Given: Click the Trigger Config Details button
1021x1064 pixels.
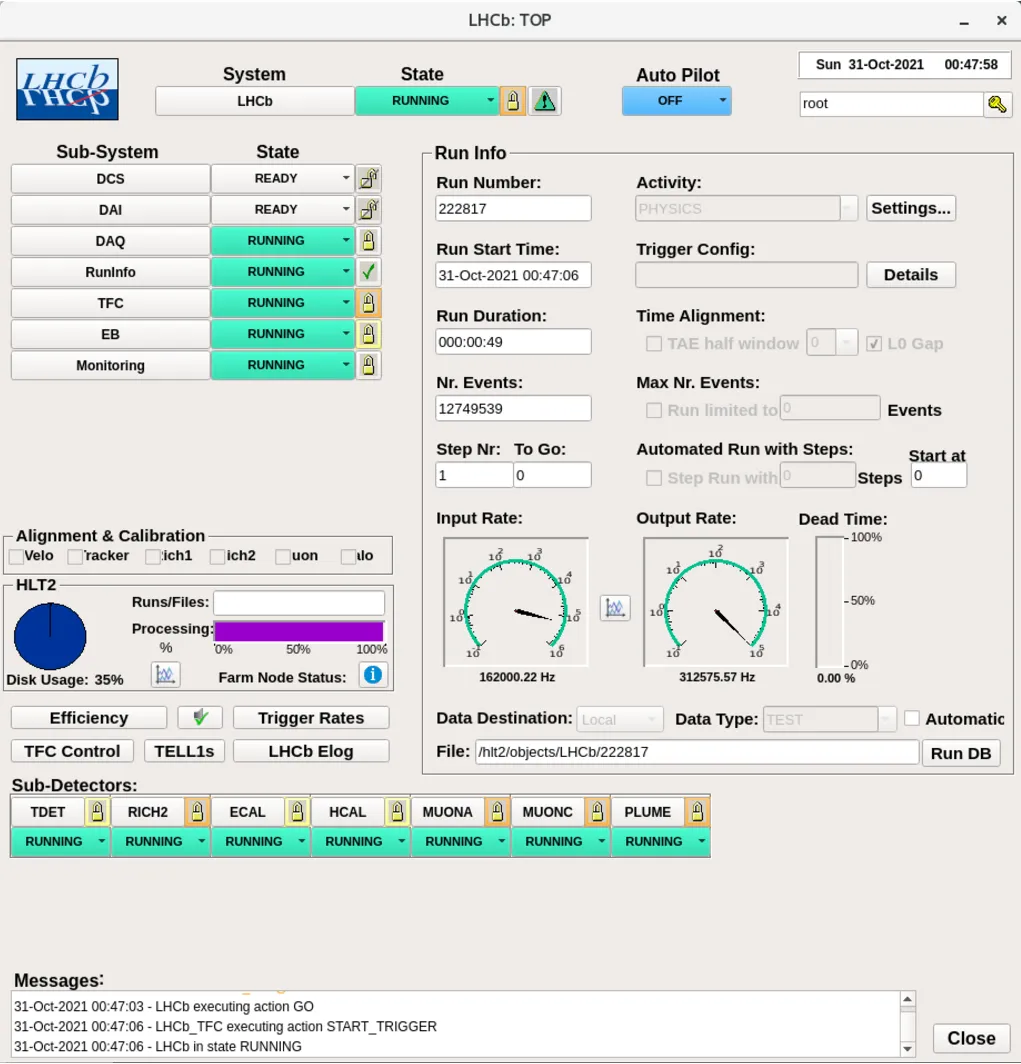Looking at the screenshot, I should click(x=910, y=275).
